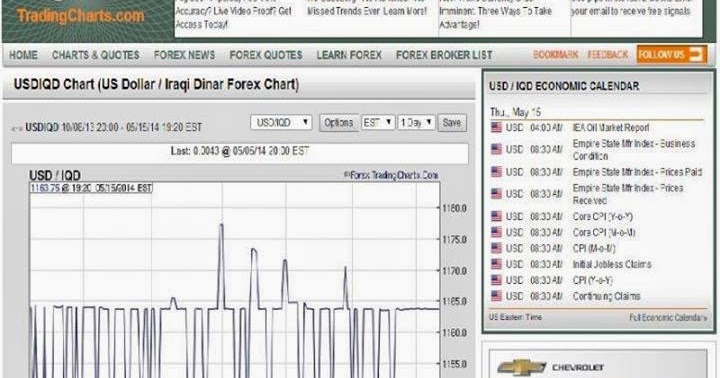Viewport: 720px width, 378px height.
Task: Open Core CPI (Y-o-Y) event
Action: pyautogui.click(x=602, y=216)
